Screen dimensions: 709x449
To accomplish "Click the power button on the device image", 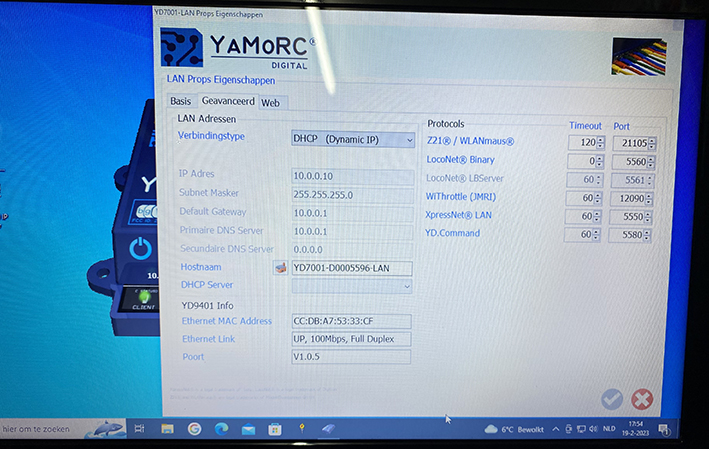I will tap(141, 249).
